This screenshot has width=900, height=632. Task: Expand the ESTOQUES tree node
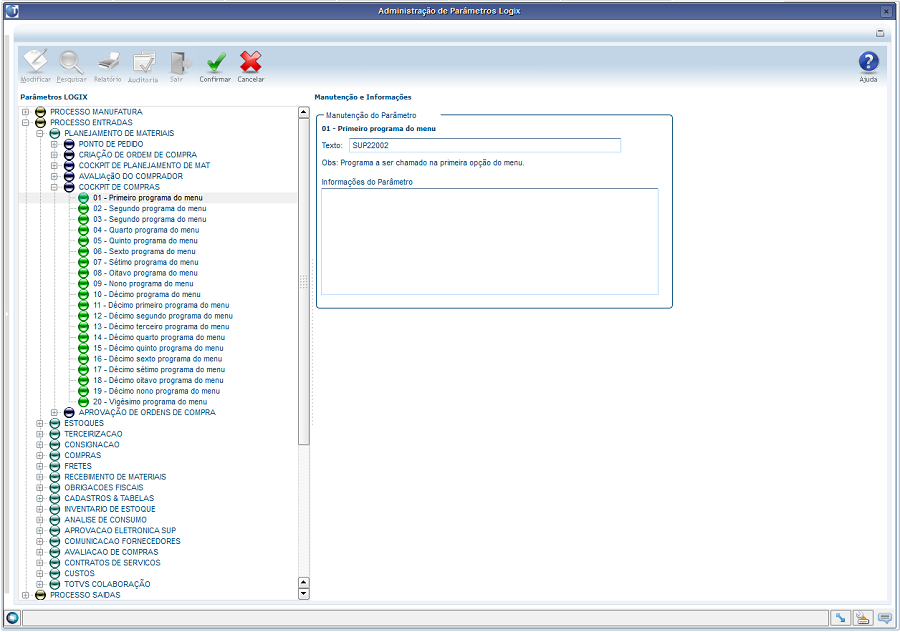(40, 423)
